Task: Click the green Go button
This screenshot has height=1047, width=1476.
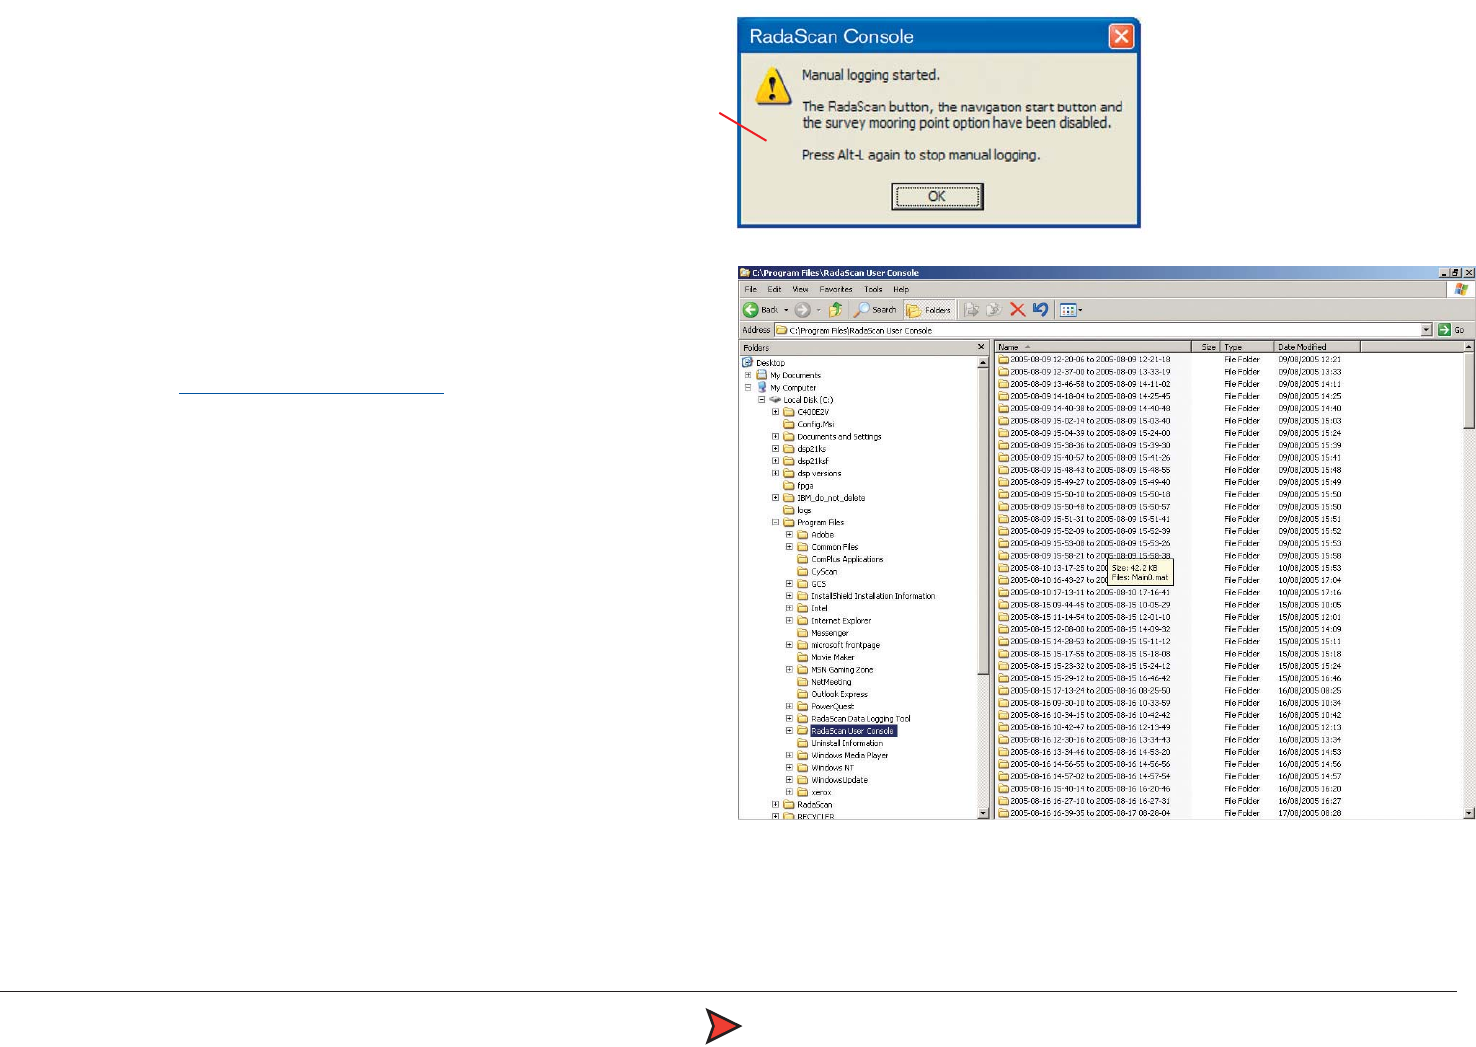Action: coord(1451,330)
